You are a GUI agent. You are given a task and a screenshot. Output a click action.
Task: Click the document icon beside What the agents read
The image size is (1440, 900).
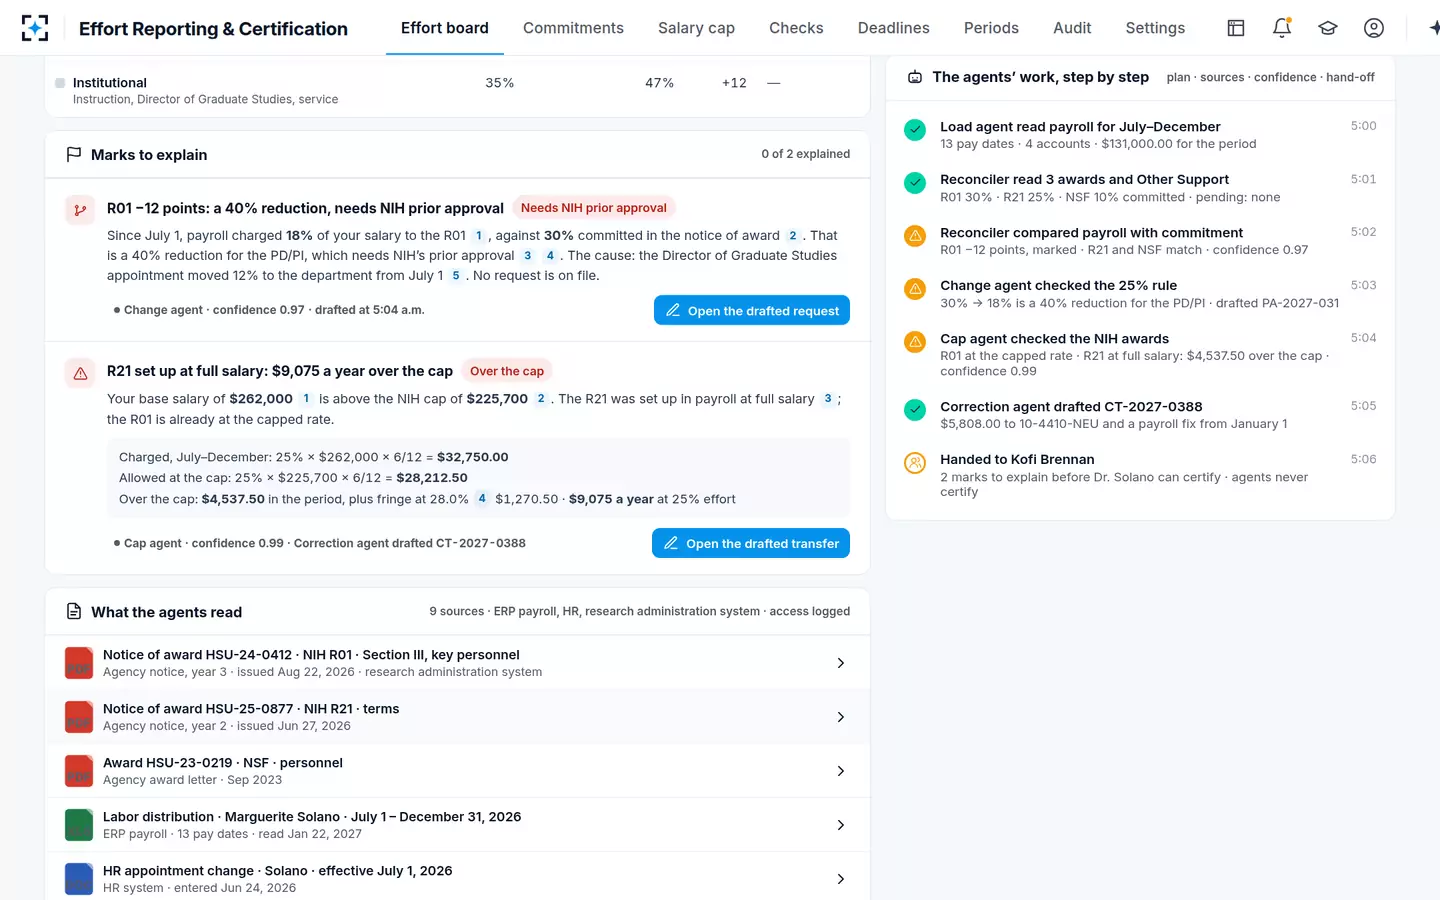tap(73, 612)
